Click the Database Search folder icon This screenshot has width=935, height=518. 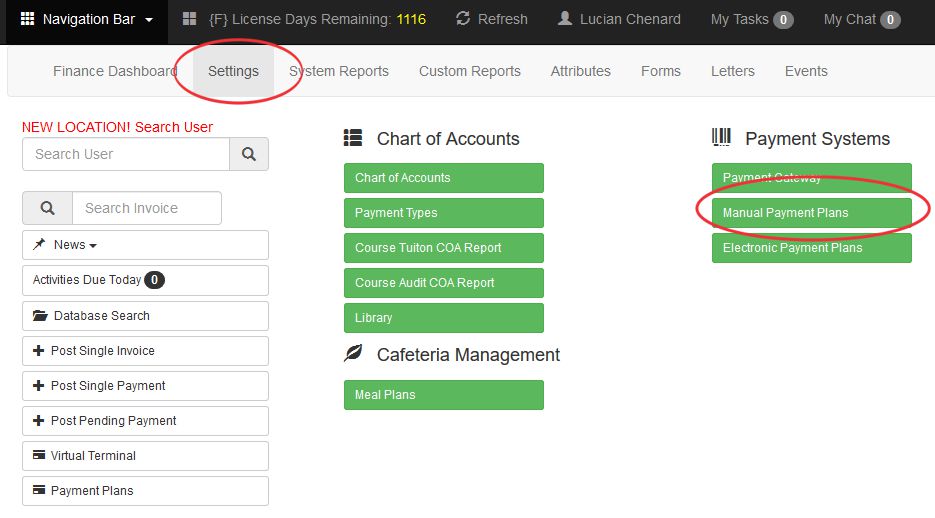(x=40, y=315)
